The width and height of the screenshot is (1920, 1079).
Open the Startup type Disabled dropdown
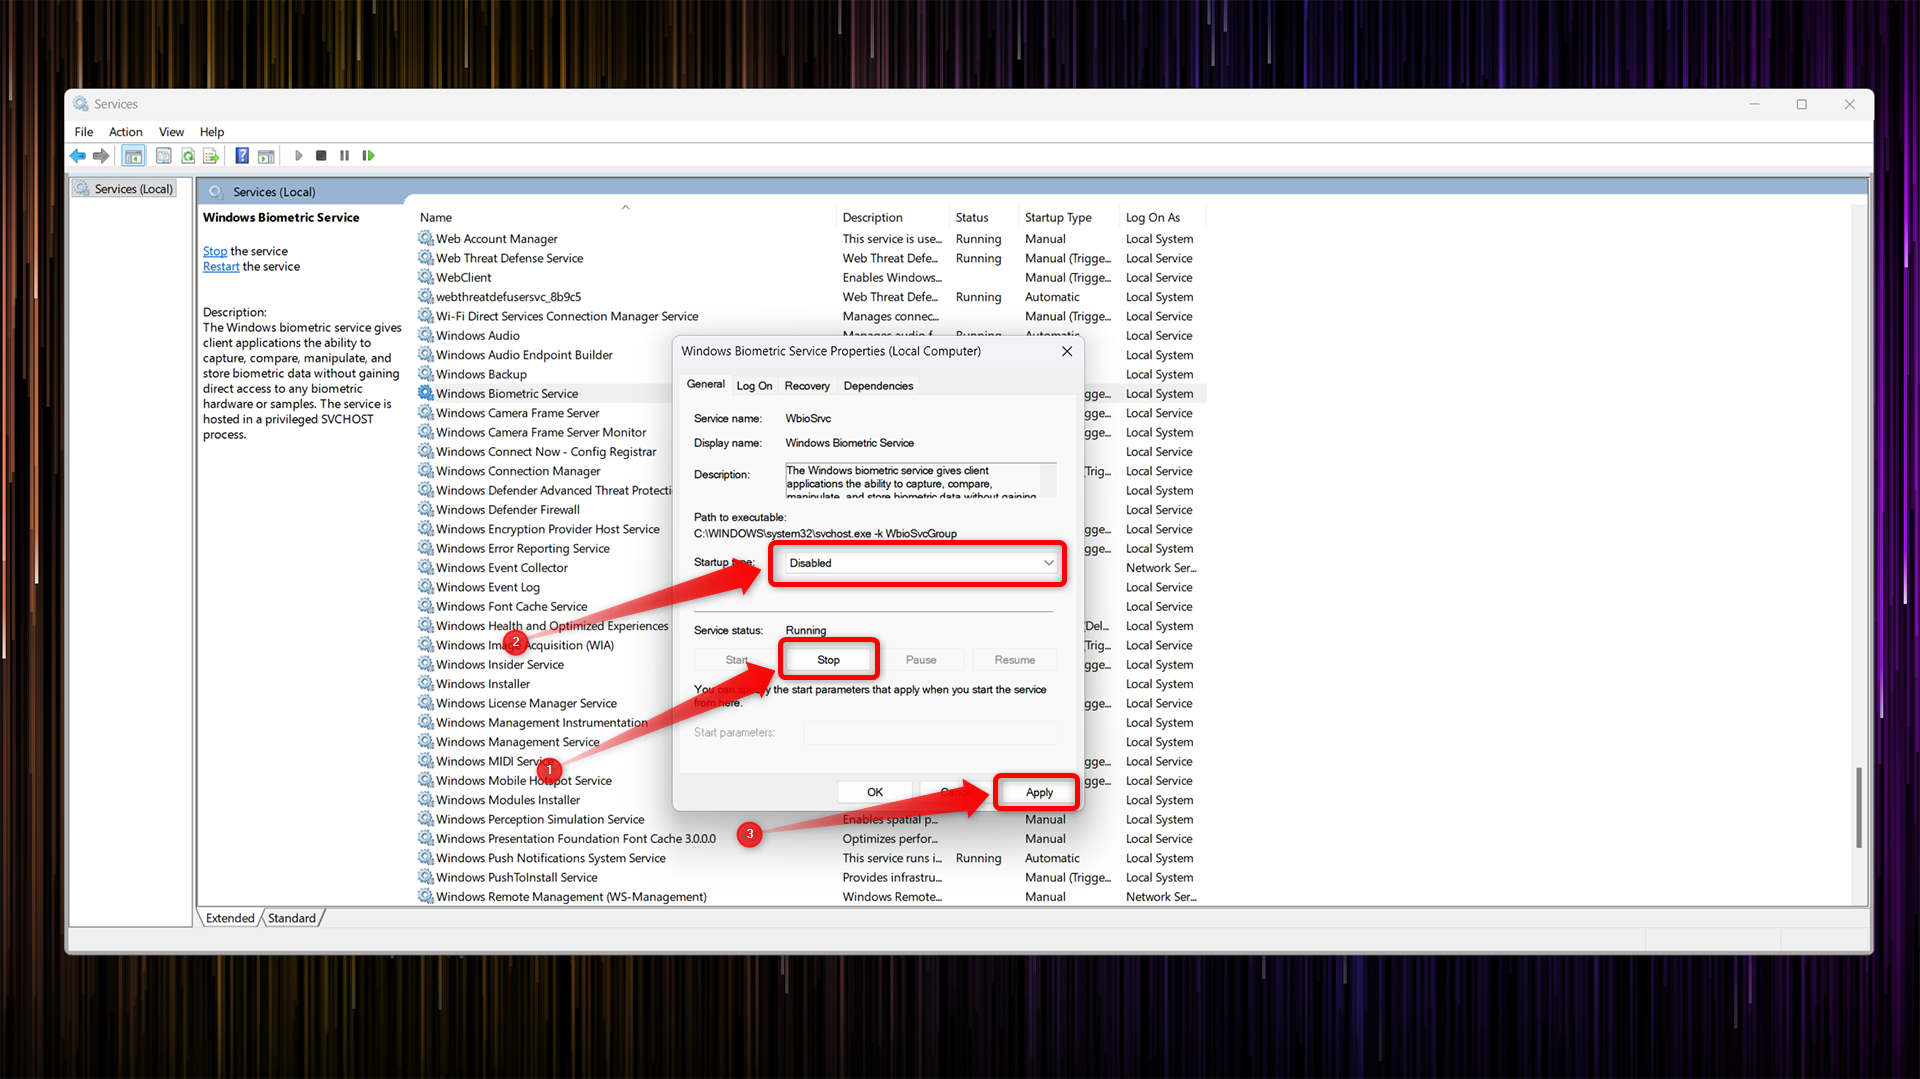click(x=919, y=563)
